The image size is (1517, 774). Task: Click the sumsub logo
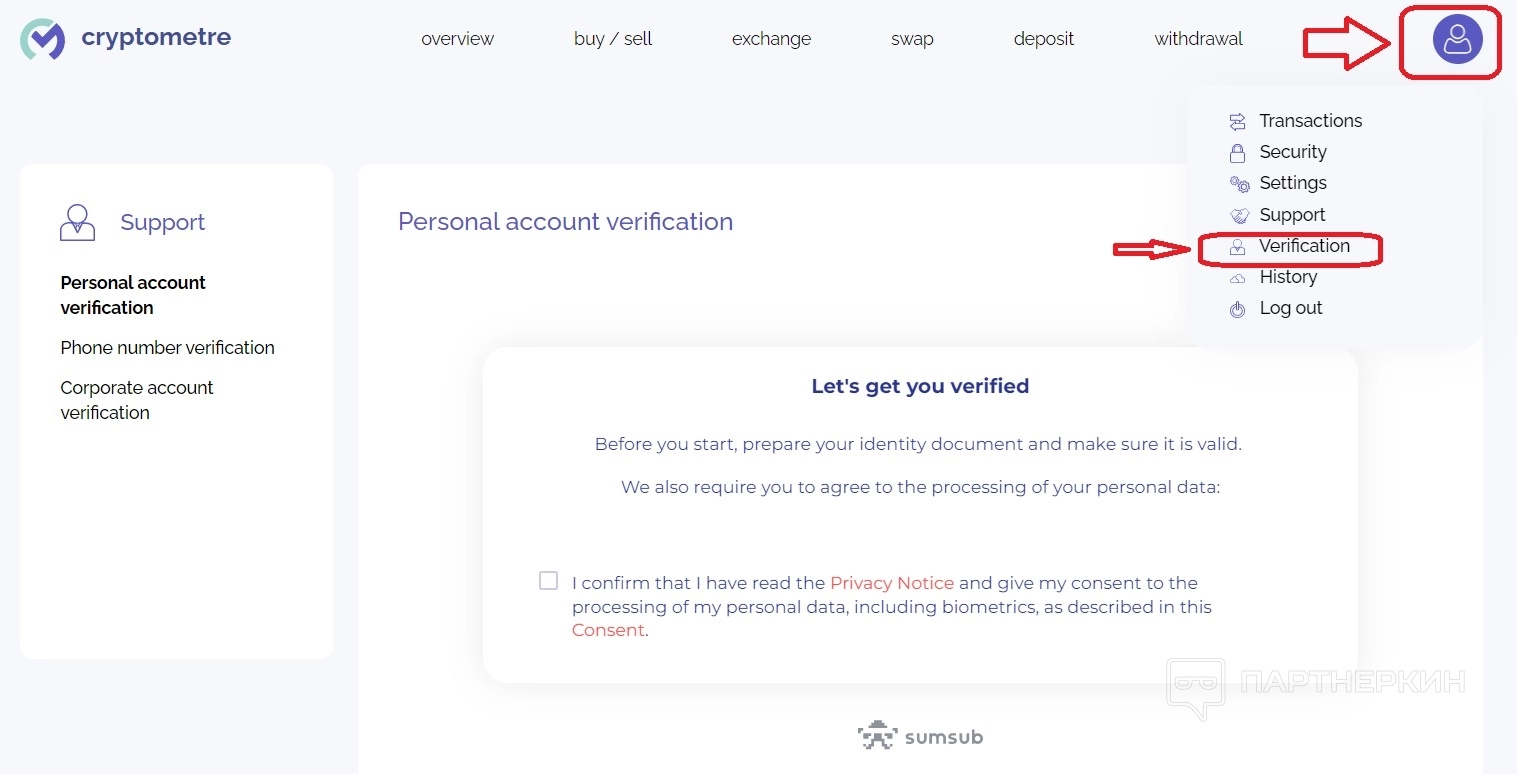click(920, 736)
